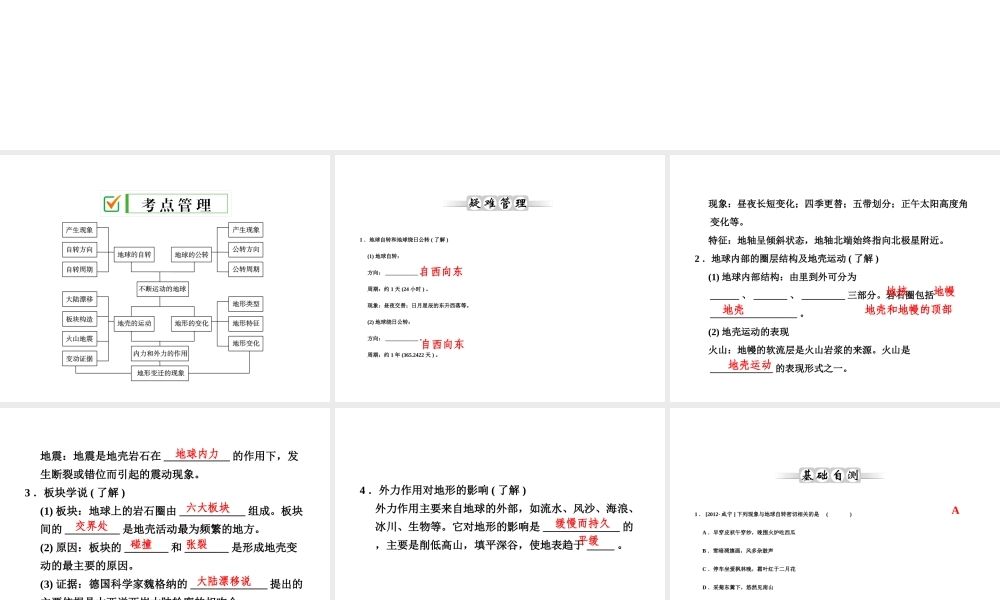Click the red 自西向东 answer under 地球绕日公转
This screenshot has width=1000, height=600.
tap(443, 344)
